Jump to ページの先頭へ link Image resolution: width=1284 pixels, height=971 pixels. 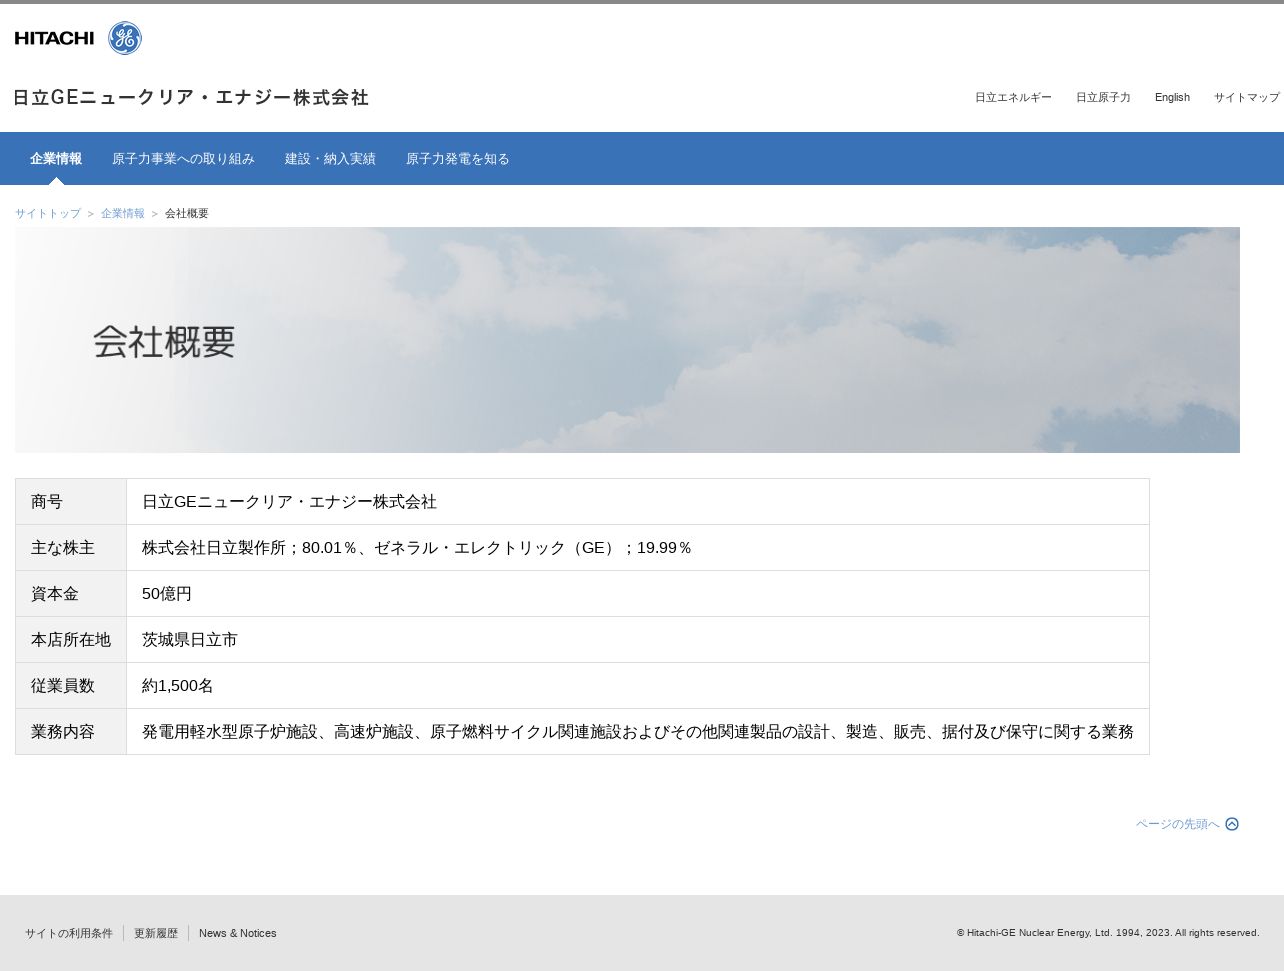coord(1178,824)
